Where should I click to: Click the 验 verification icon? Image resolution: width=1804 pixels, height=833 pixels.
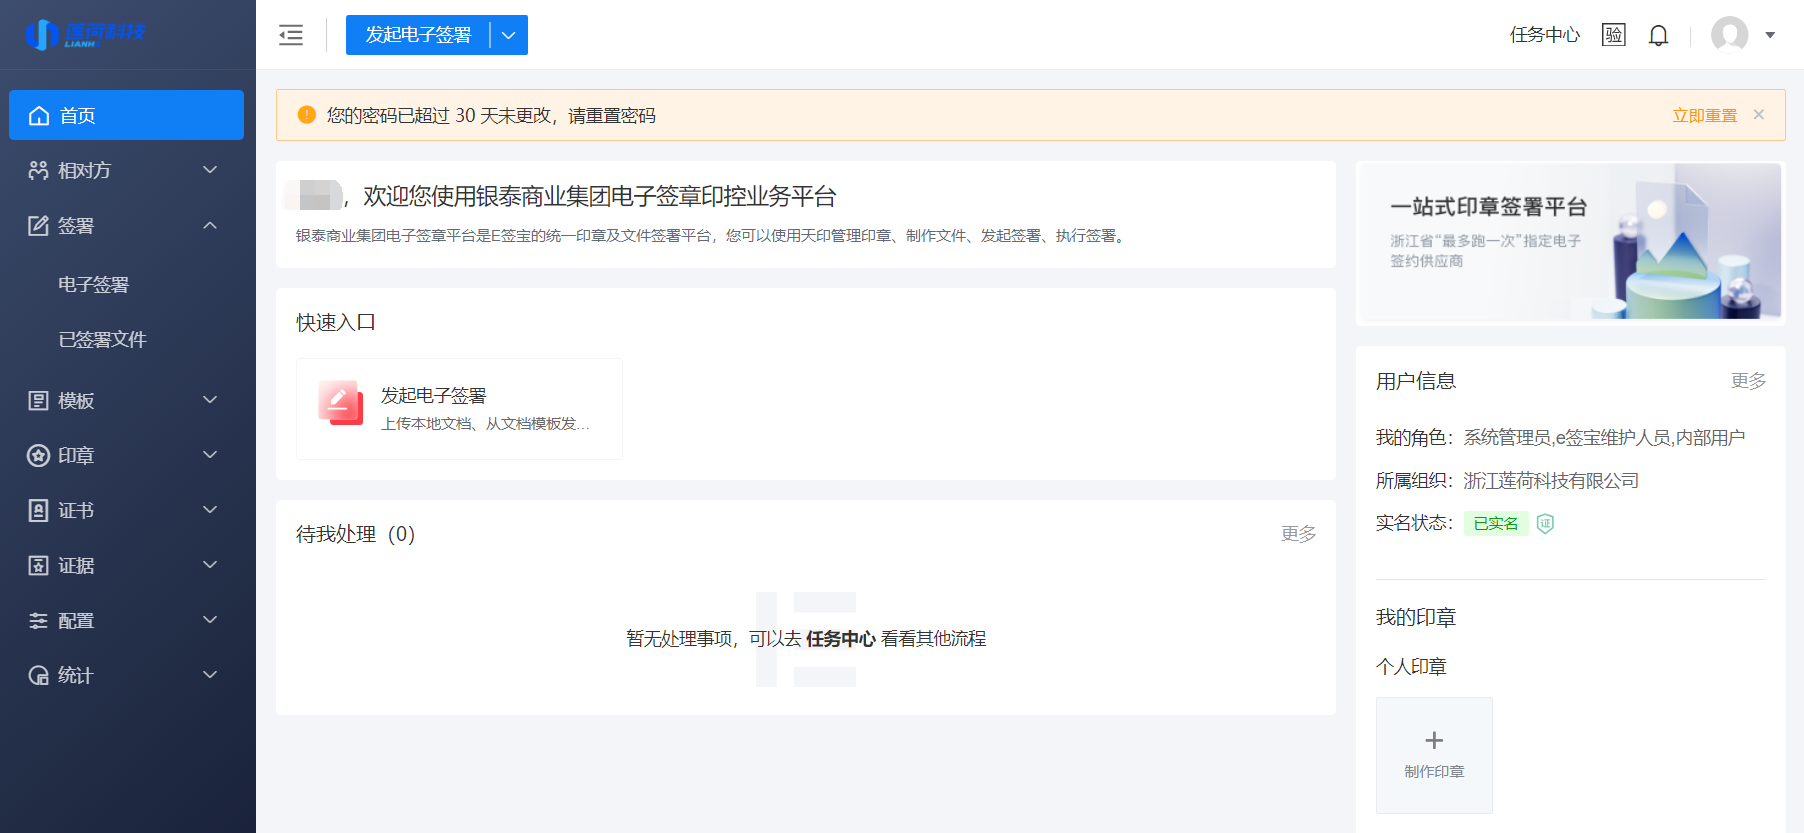pyautogui.click(x=1614, y=35)
